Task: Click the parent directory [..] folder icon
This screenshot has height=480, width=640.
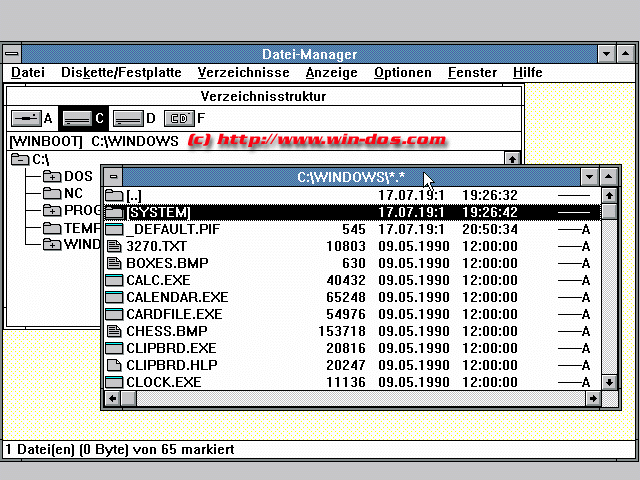Action: [114, 195]
